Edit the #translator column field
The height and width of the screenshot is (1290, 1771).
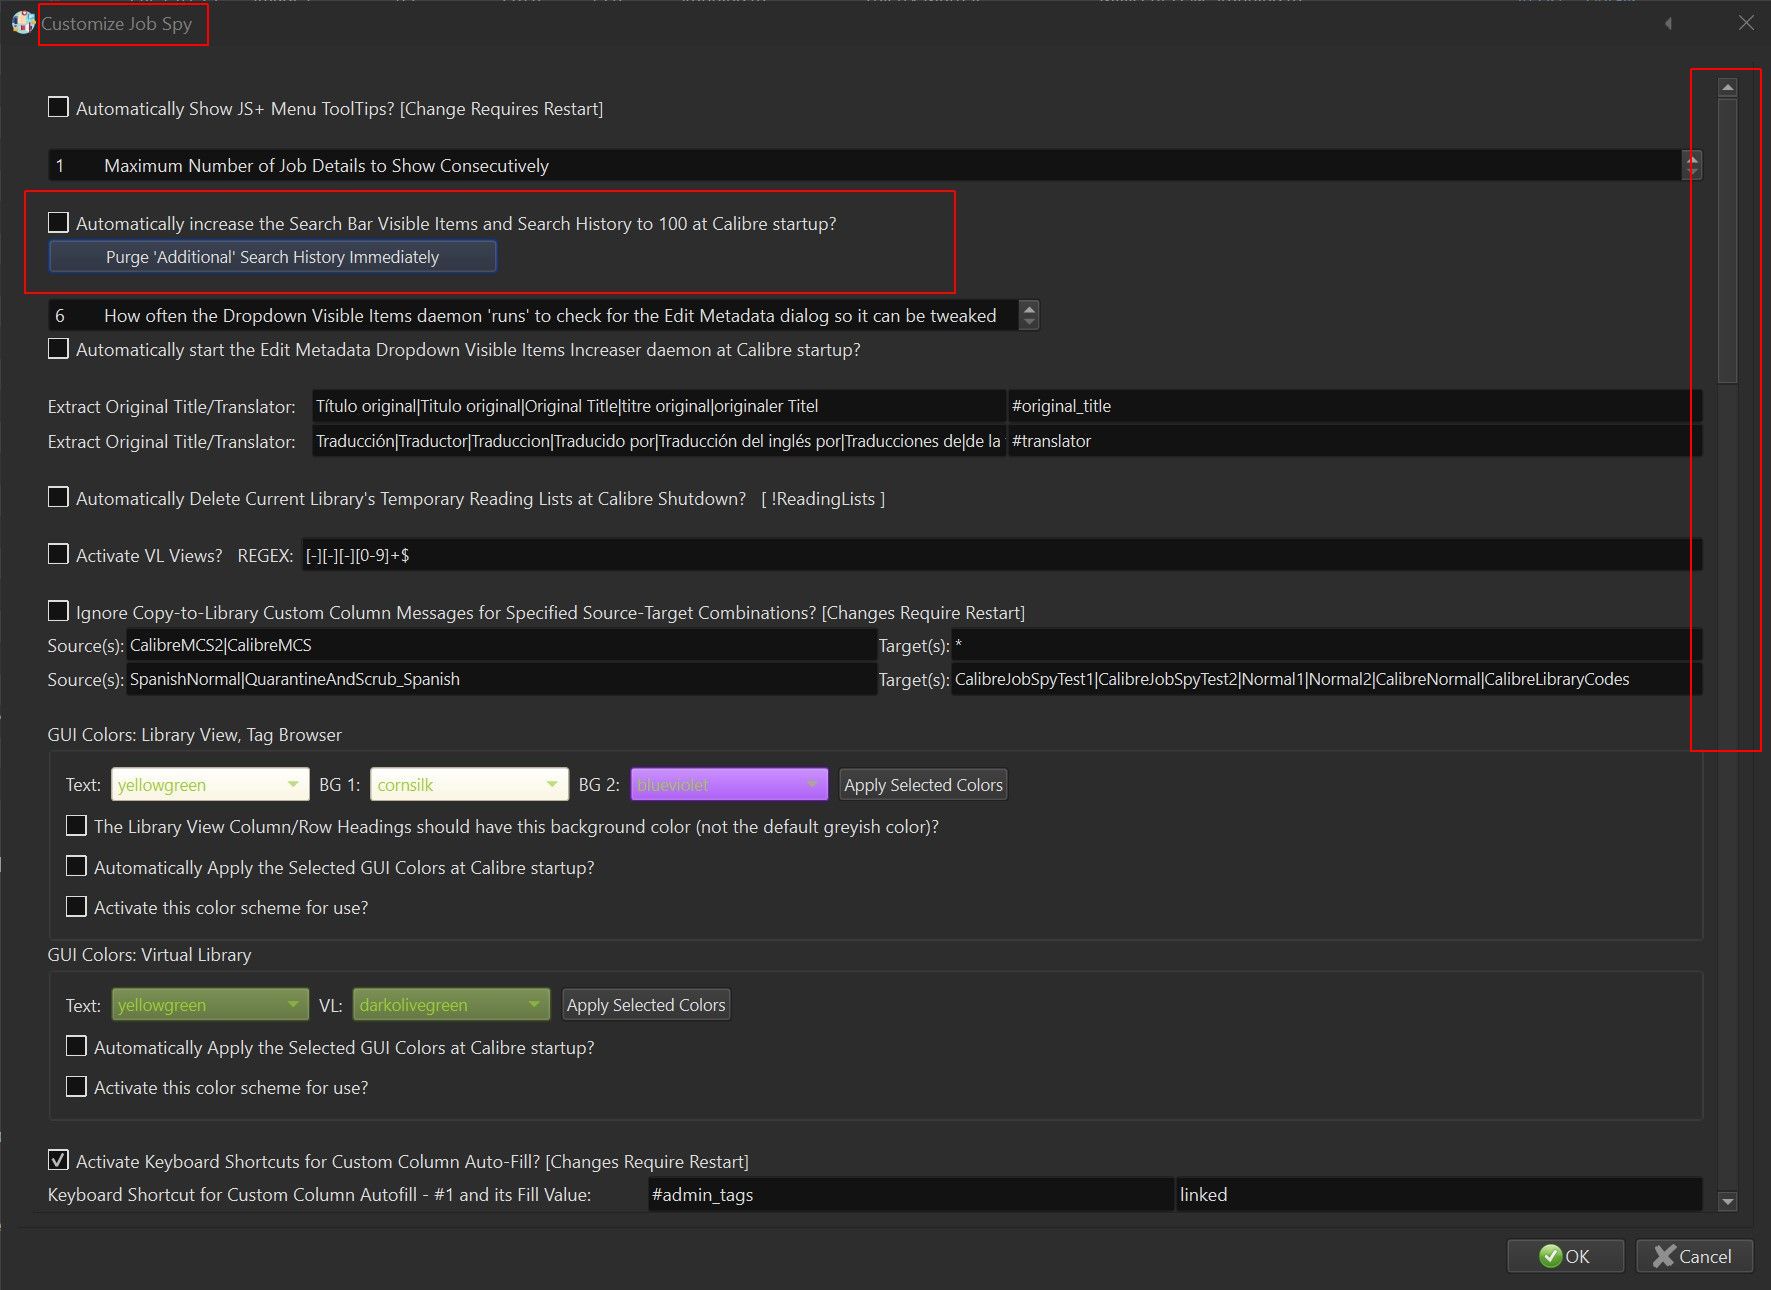coord(1355,441)
